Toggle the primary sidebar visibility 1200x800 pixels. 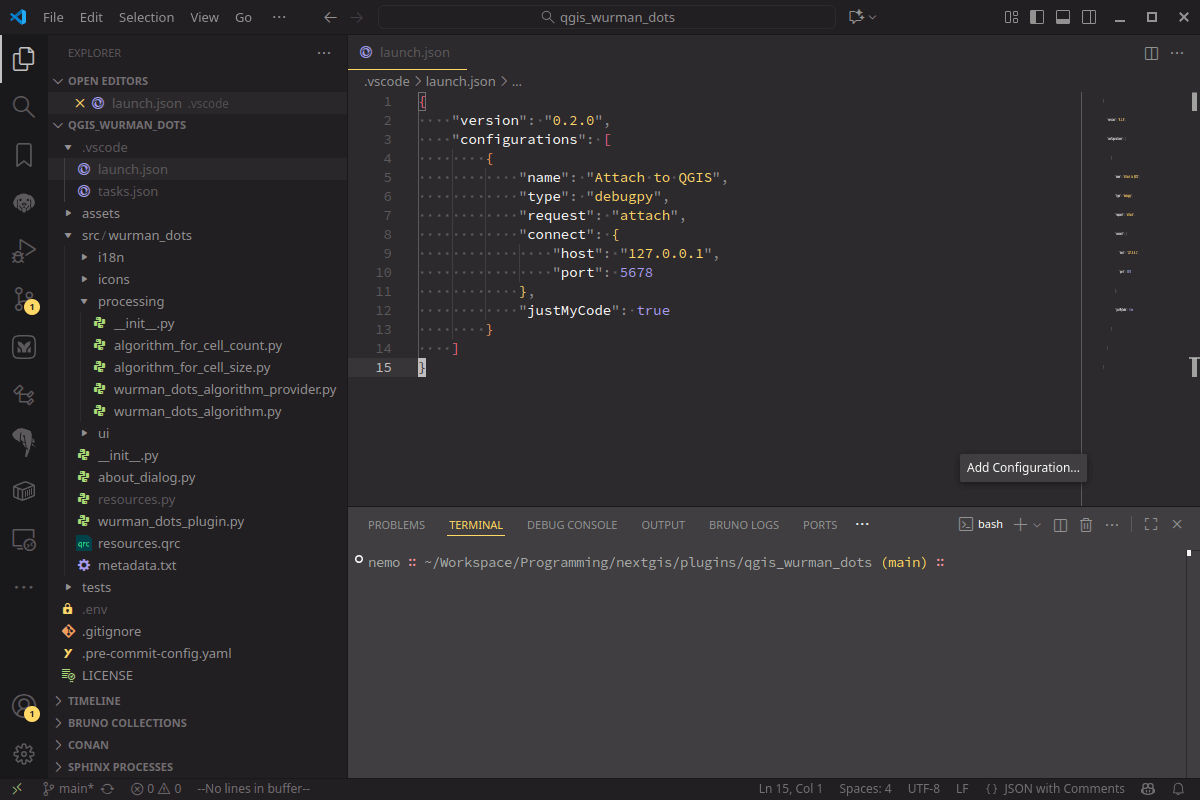(1037, 17)
